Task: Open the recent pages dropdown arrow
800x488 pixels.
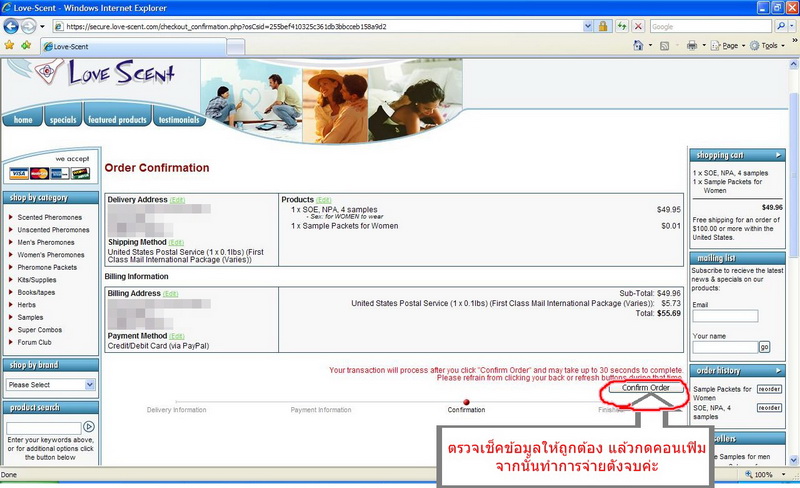Action: coord(42,27)
